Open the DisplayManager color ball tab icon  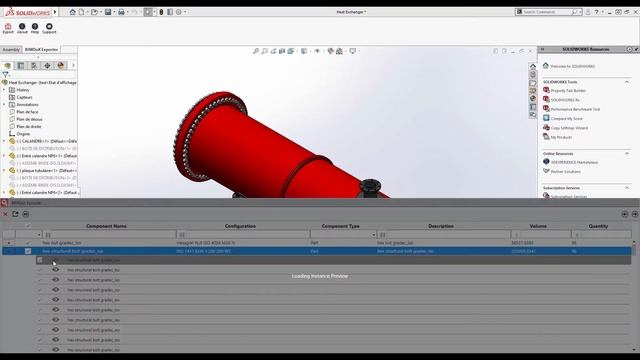[61, 65]
